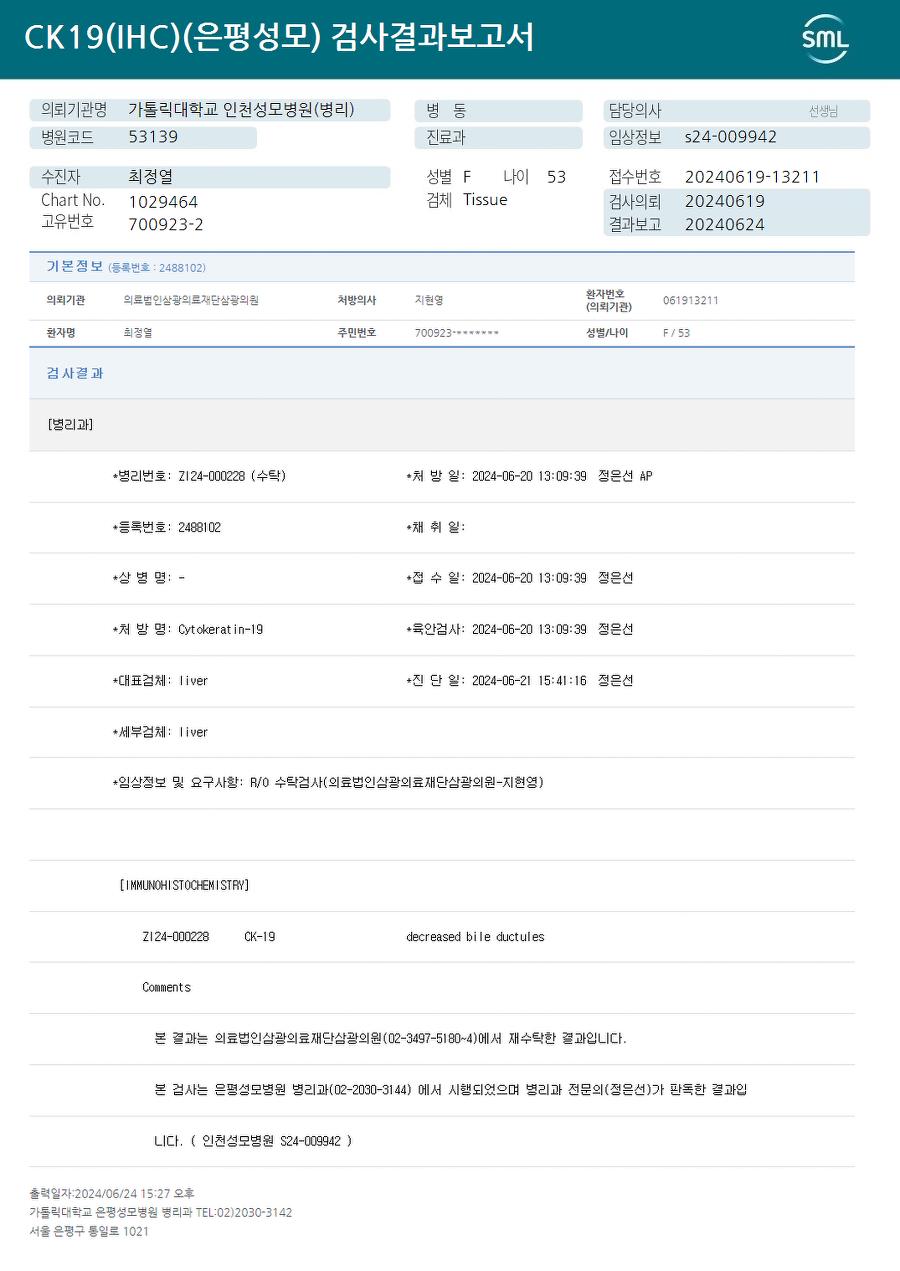Select footer 출력일자:2024/06/24 15:27 오후

coord(112,1193)
